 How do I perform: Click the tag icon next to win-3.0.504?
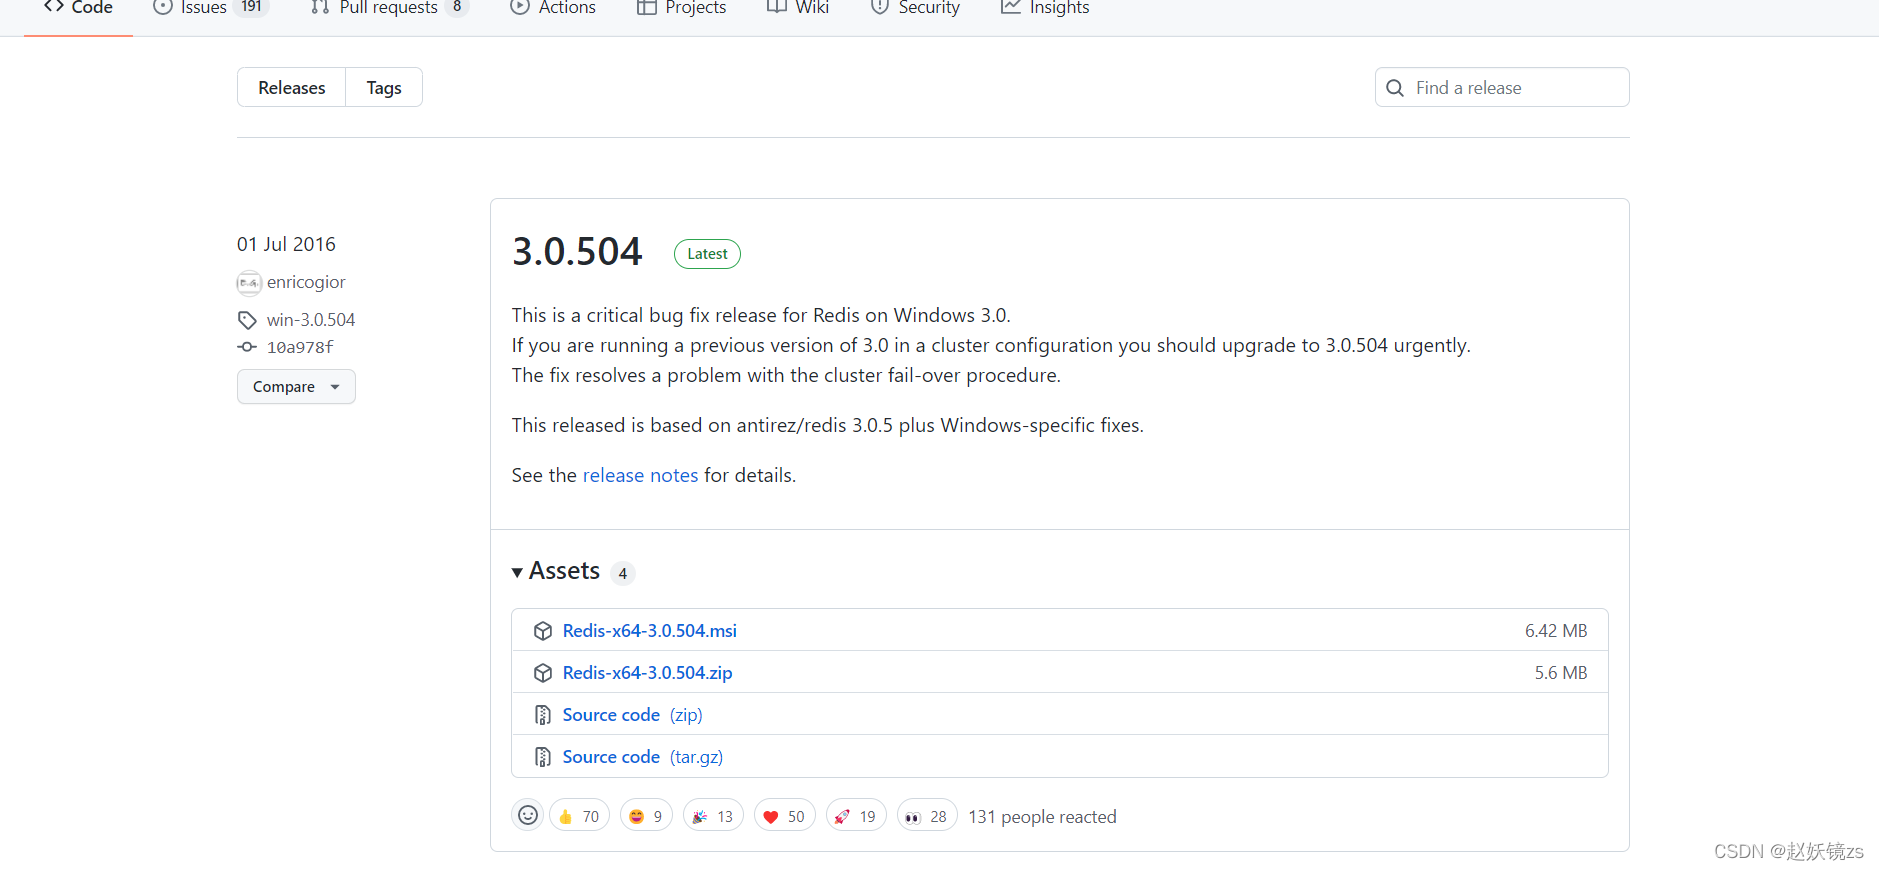(x=247, y=320)
